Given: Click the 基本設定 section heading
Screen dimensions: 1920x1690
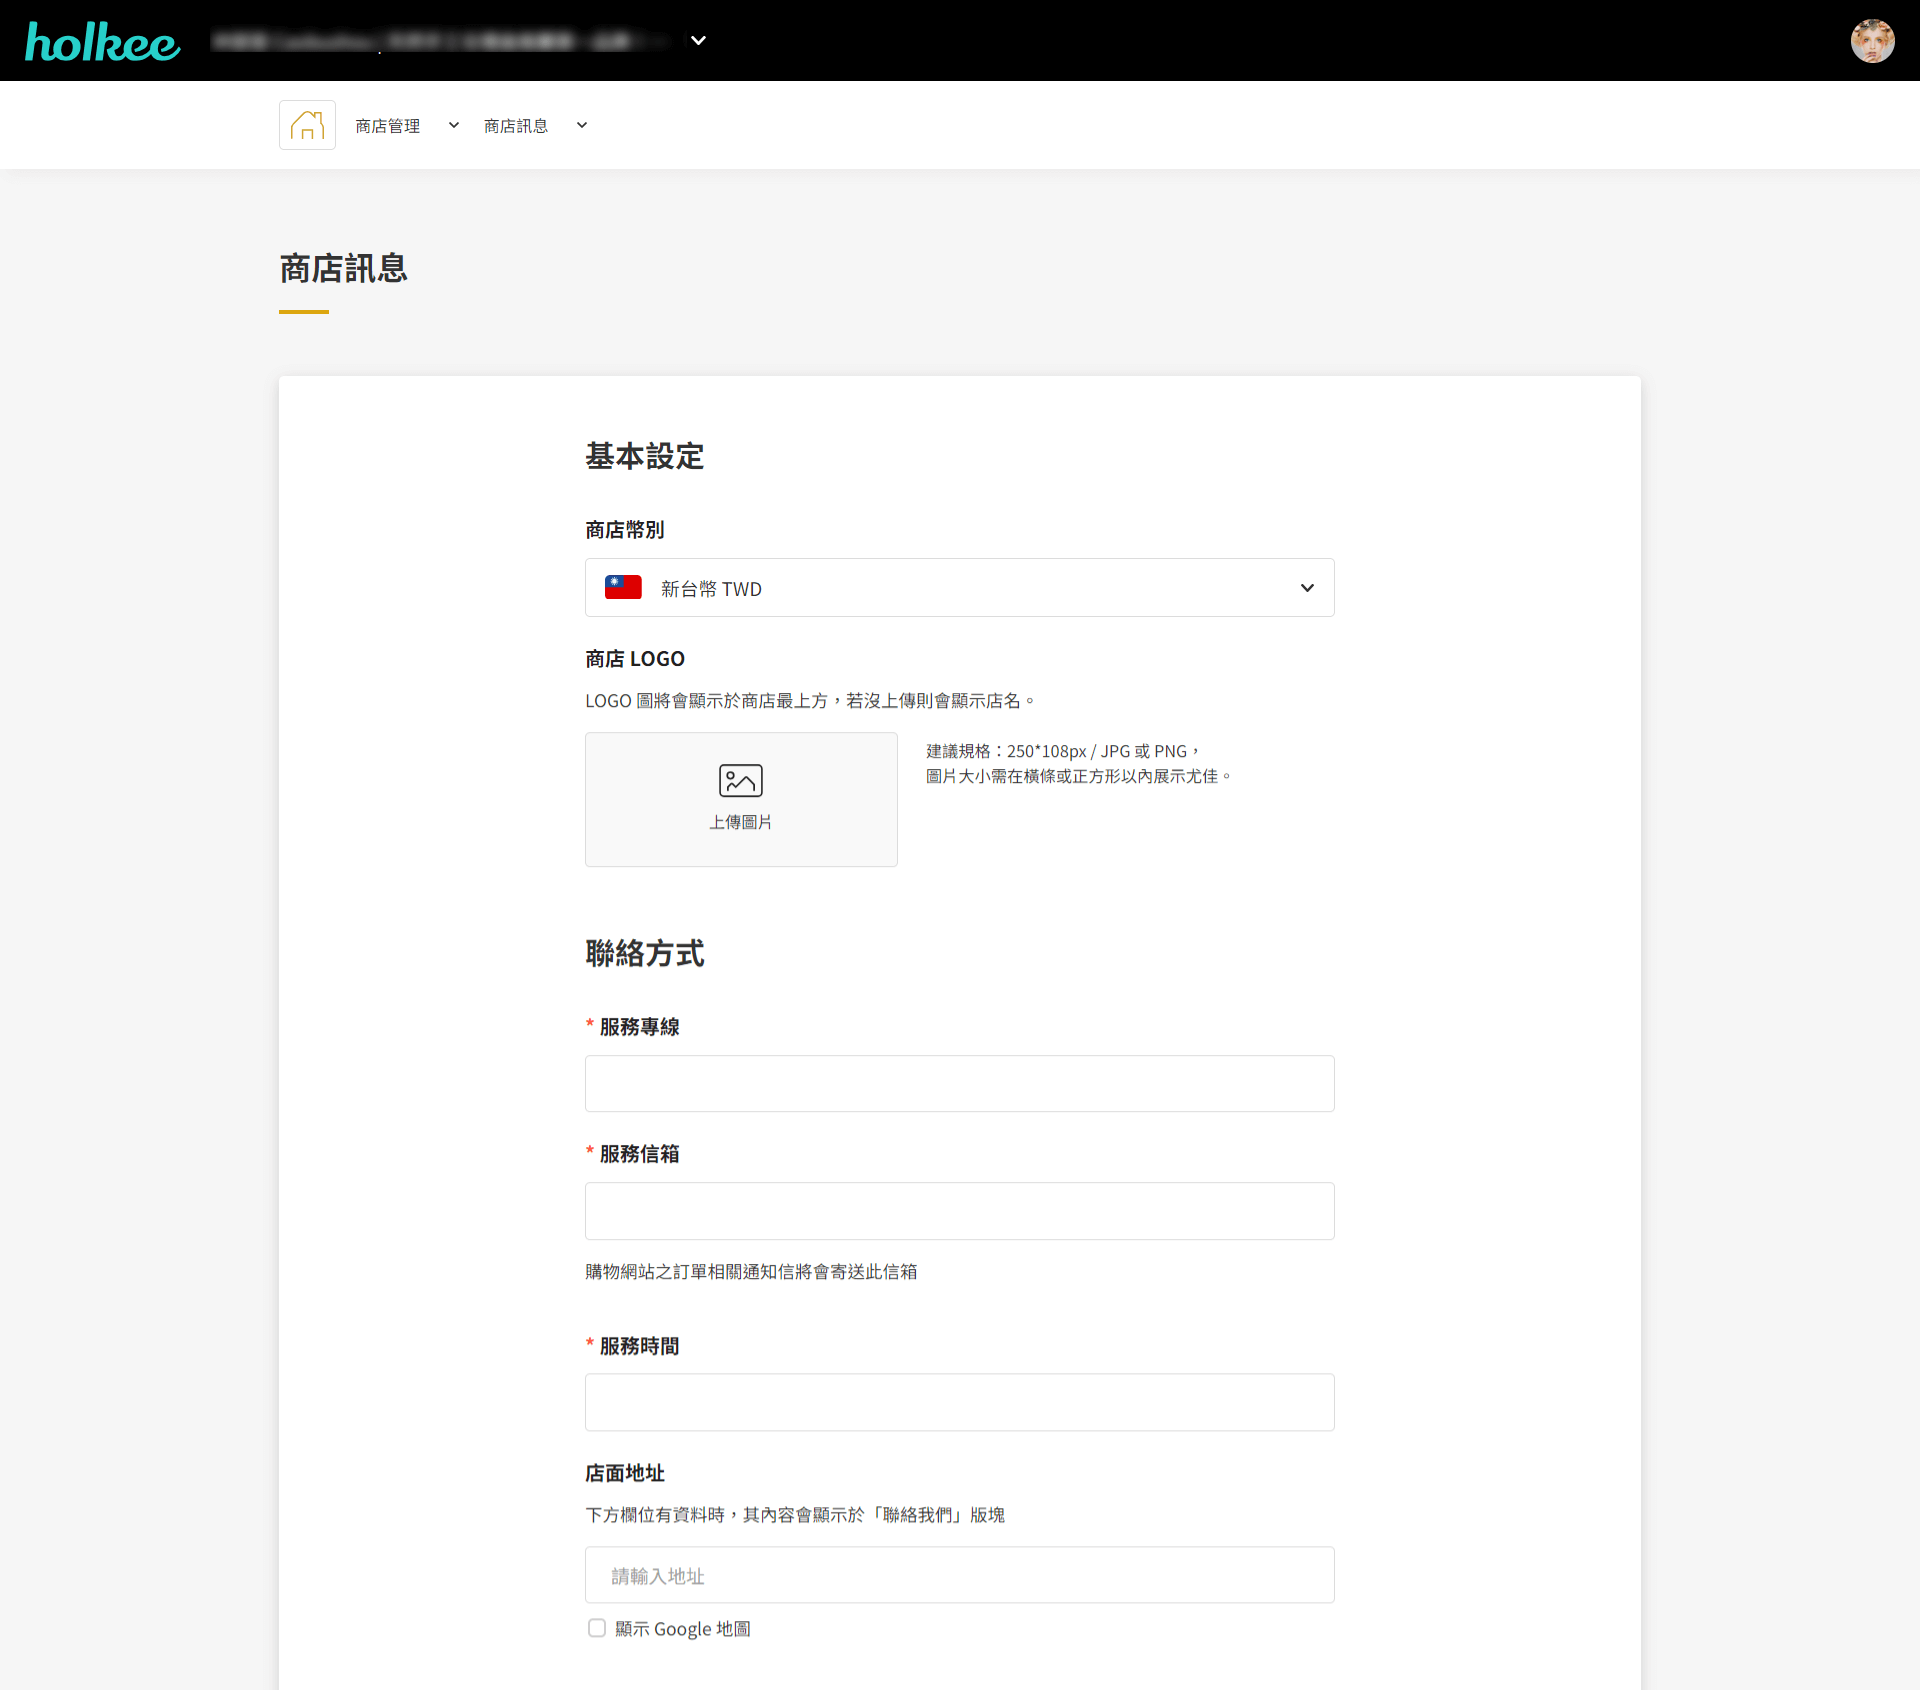Looking at the screenshot, I should [x=645, y=456].
